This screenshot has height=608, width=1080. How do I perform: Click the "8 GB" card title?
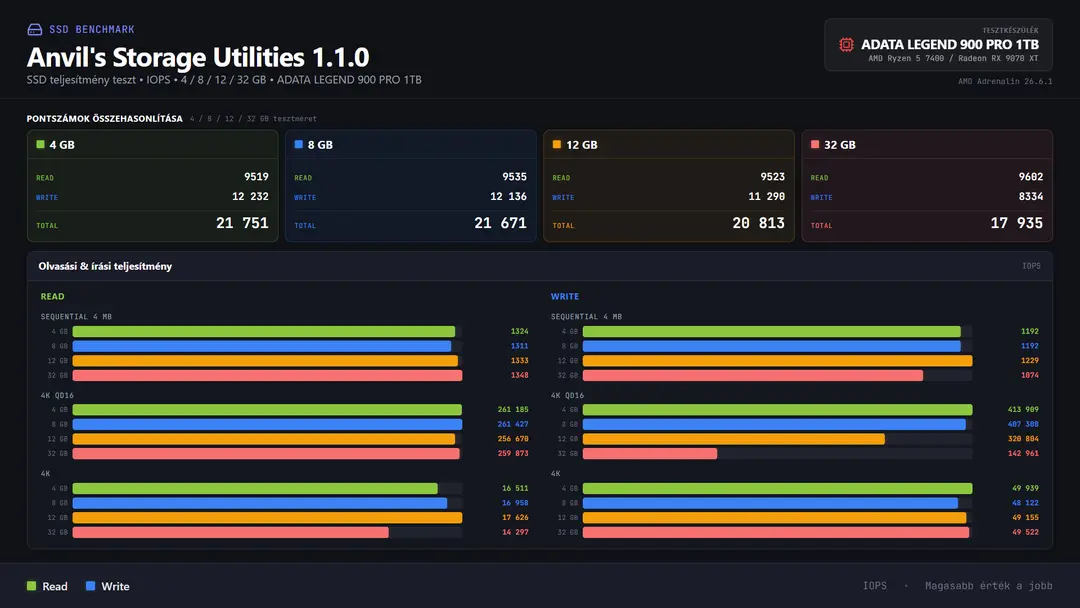tap(320, 145)
